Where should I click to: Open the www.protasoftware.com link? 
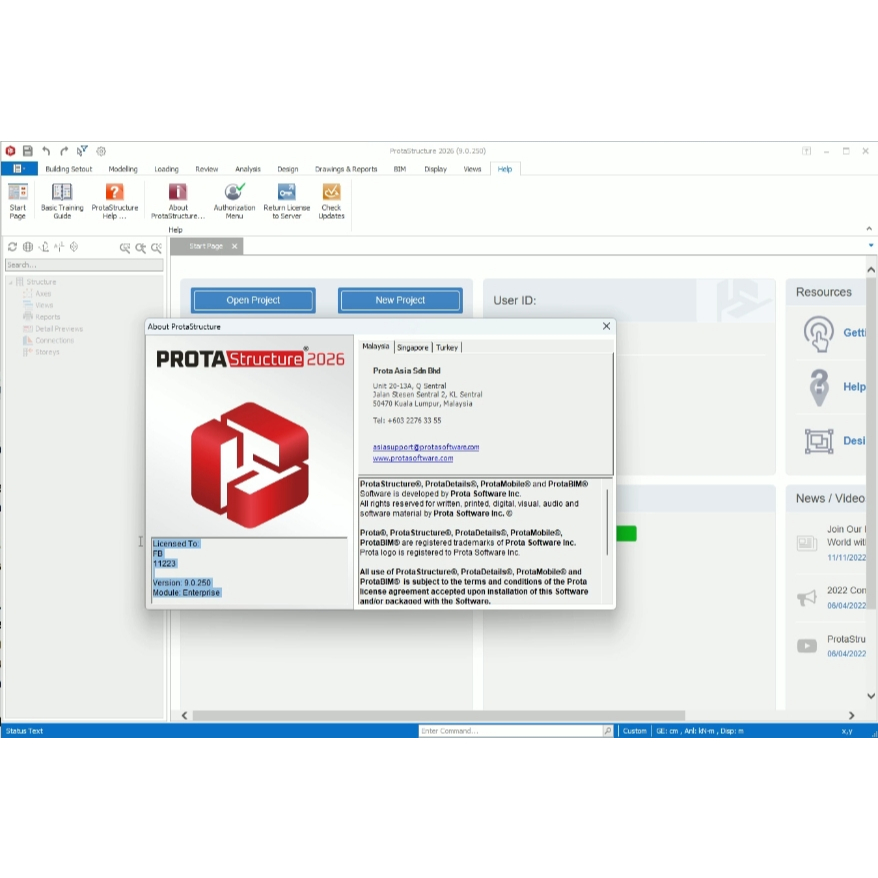[413, 458]
